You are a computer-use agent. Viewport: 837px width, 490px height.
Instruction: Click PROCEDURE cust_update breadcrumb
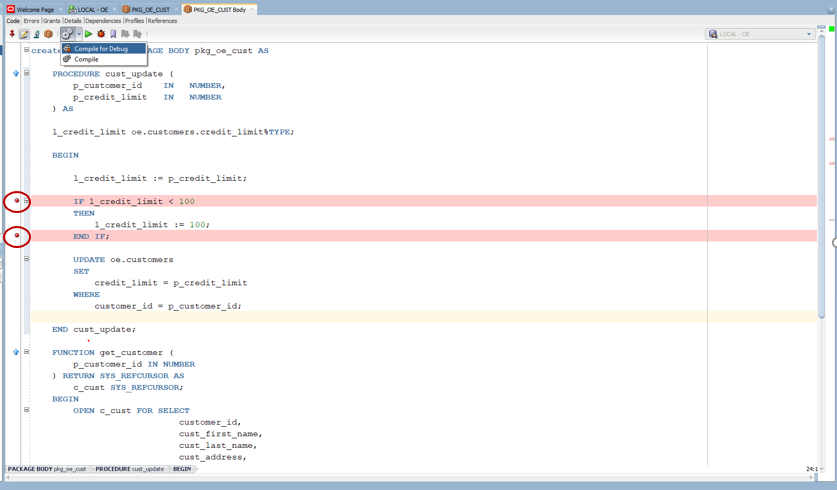(x=130, y=469)
